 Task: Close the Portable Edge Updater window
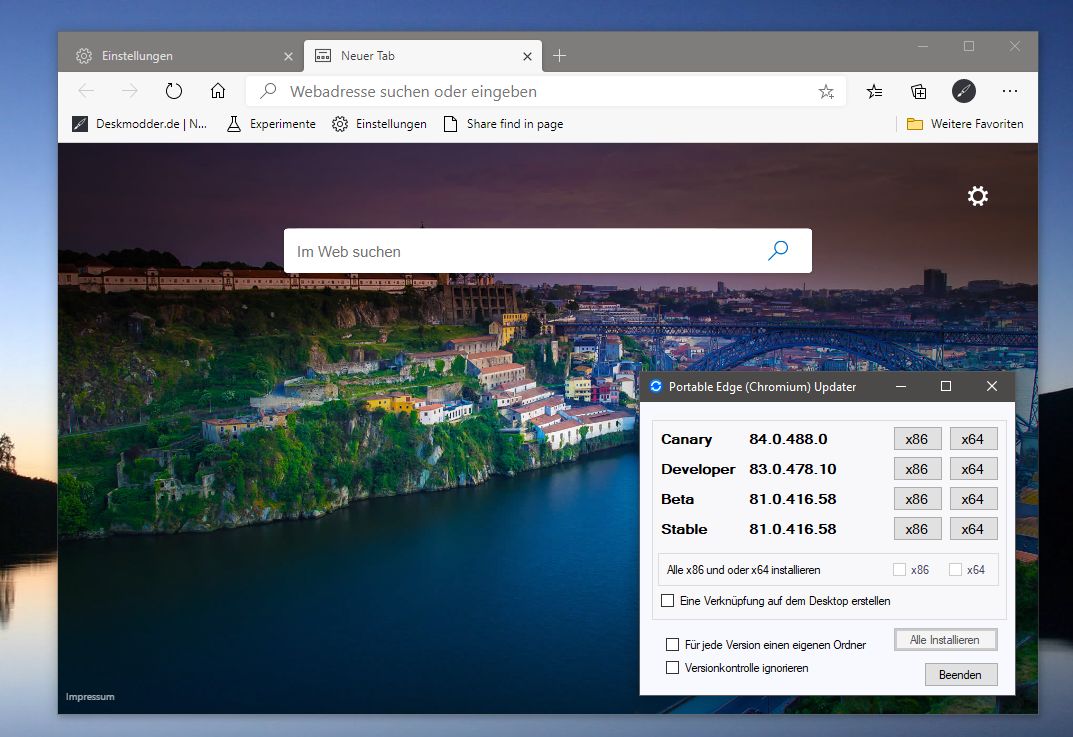click(992, 387)
